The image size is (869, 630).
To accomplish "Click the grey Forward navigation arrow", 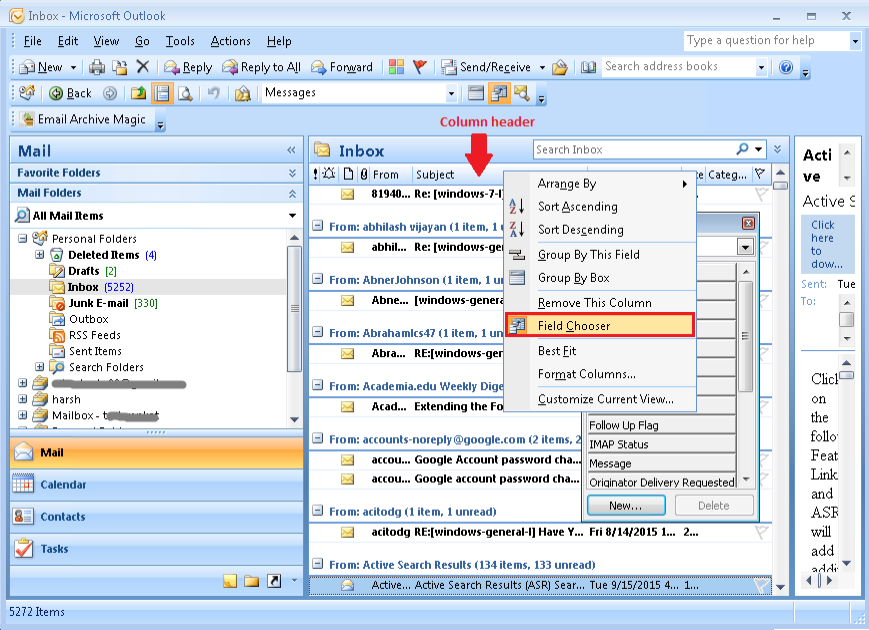I will pyautogui.click(x=110, y=93).
